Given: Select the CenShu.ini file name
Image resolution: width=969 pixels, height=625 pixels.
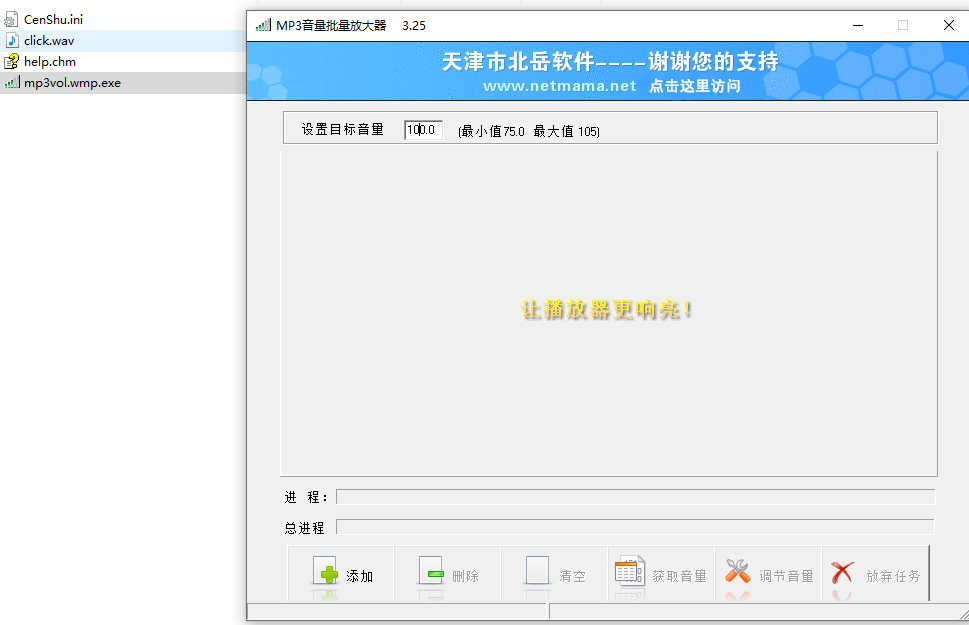Looking at the screenshot, I should tap(53, 20).
